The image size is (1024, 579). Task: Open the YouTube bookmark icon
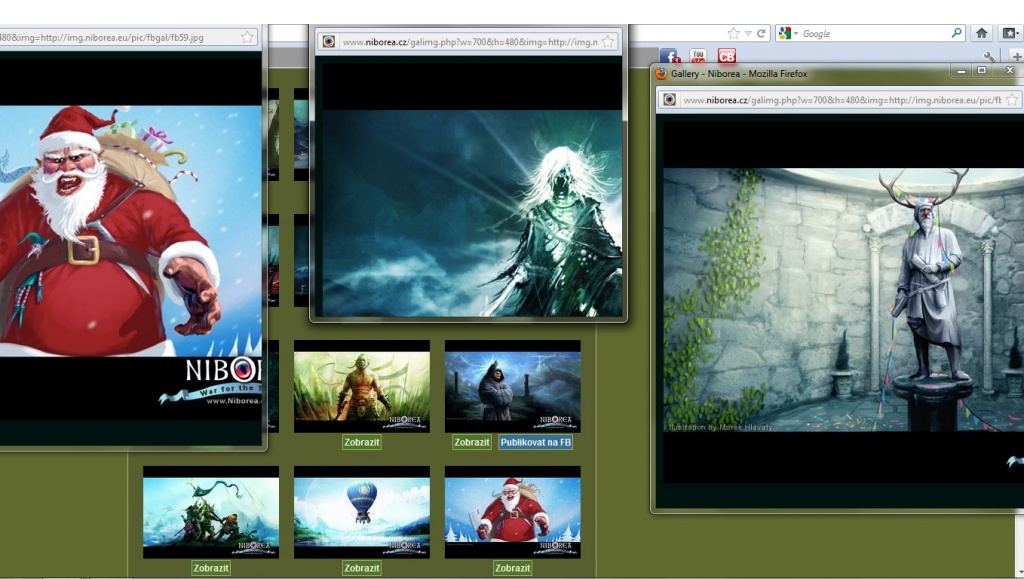[698, 56]
